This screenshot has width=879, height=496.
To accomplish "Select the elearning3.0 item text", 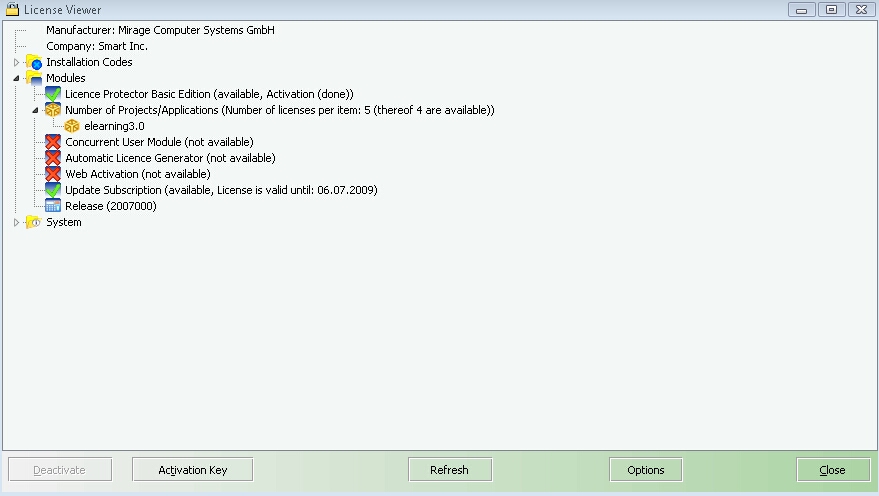I will click(114, 126).
